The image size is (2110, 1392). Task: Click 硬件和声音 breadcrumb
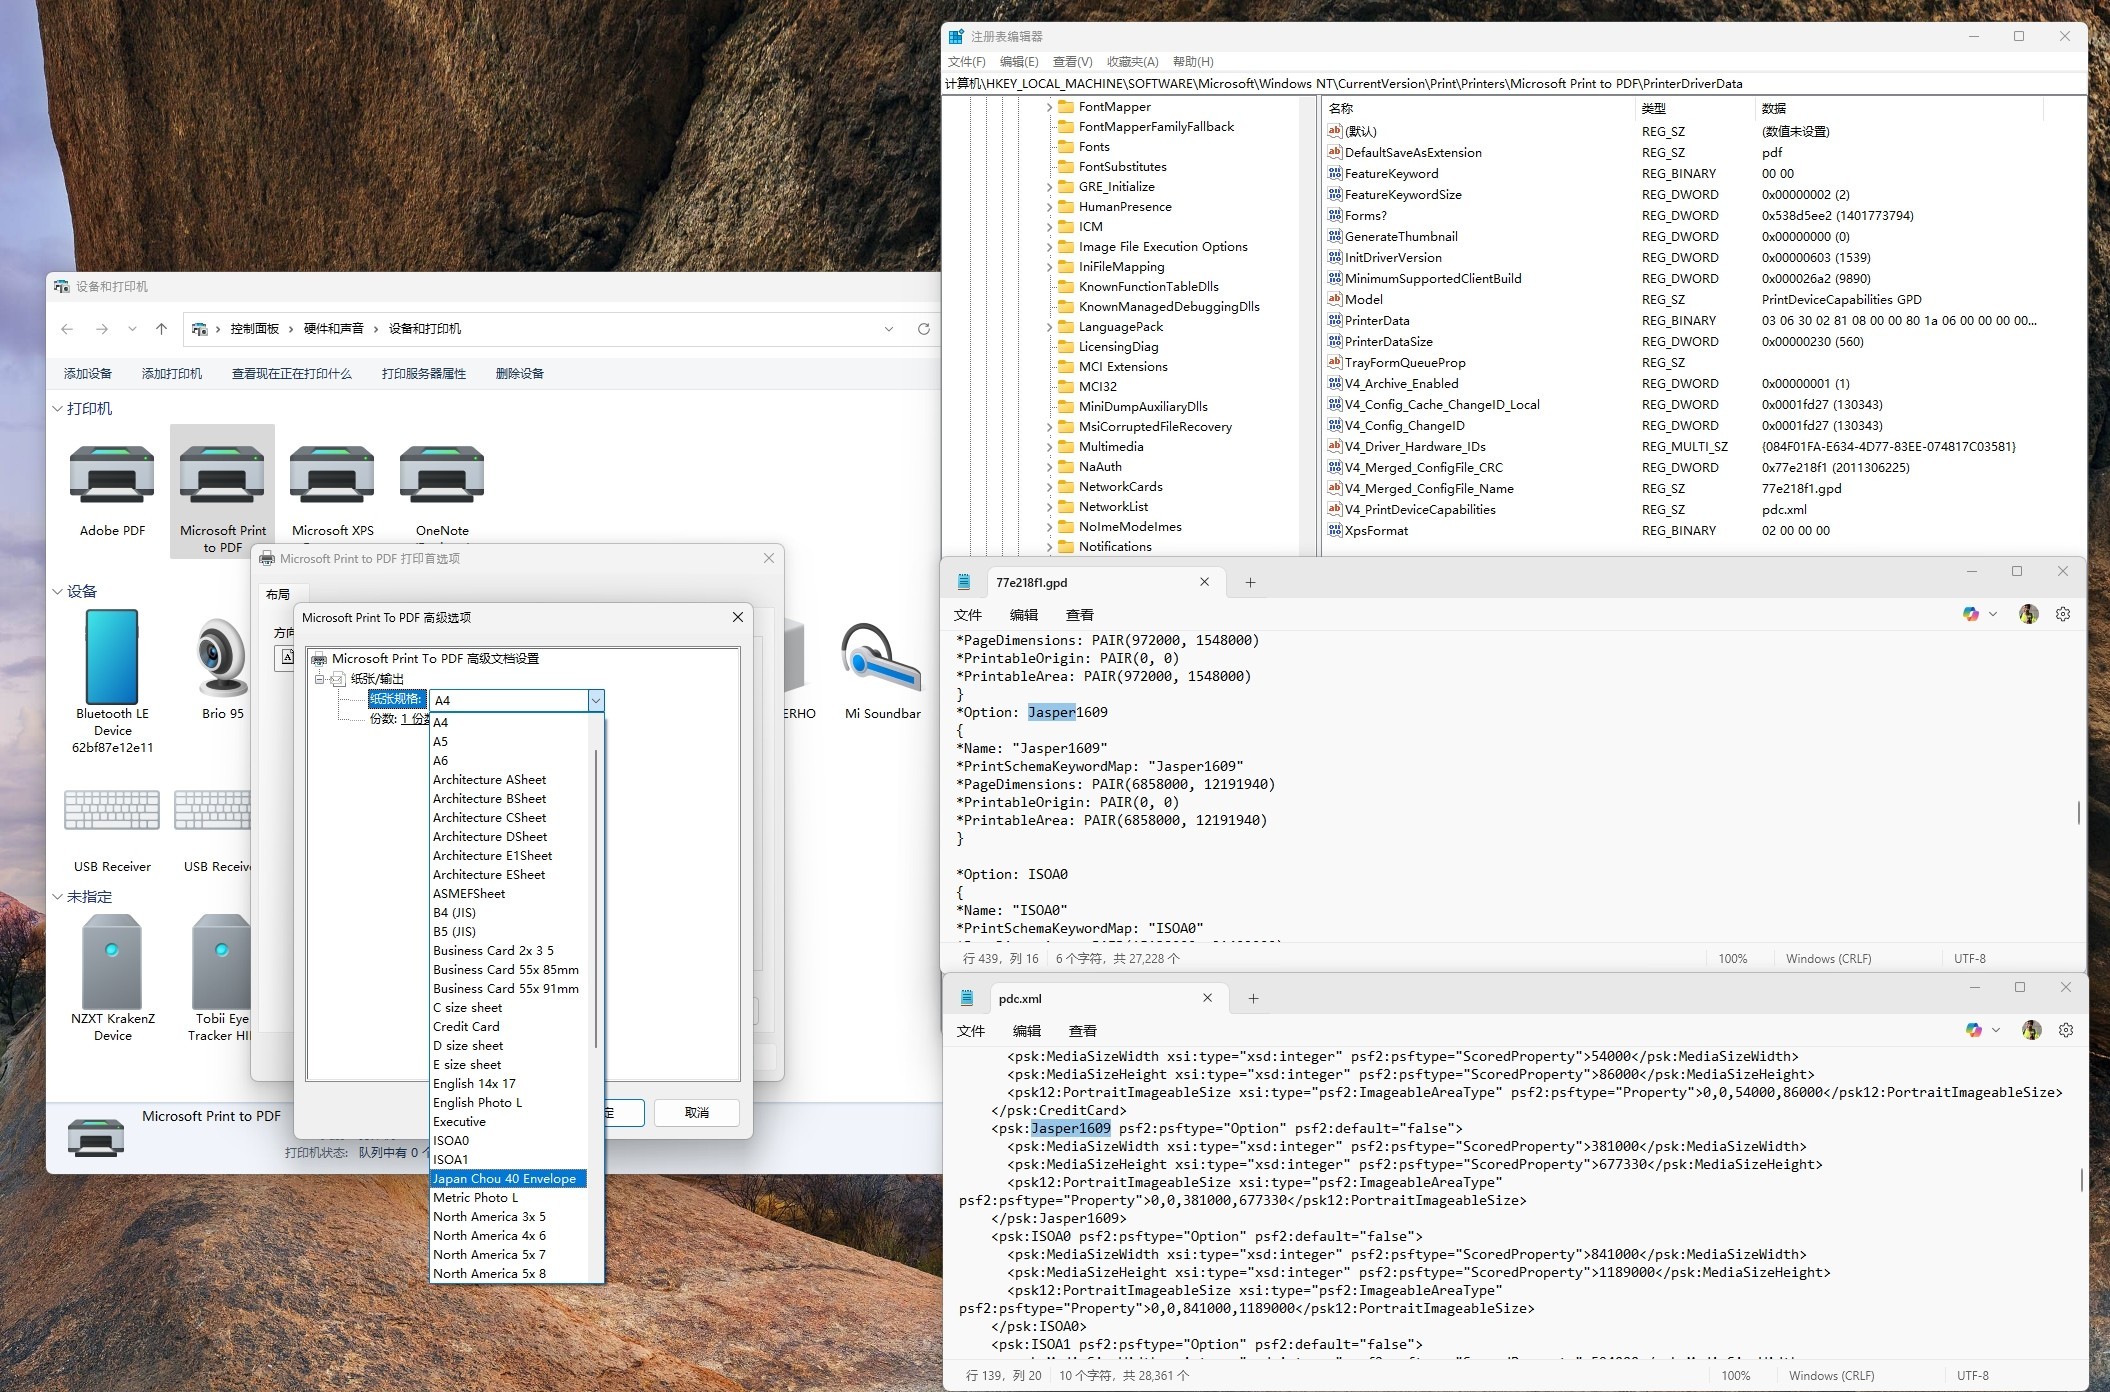334,329
